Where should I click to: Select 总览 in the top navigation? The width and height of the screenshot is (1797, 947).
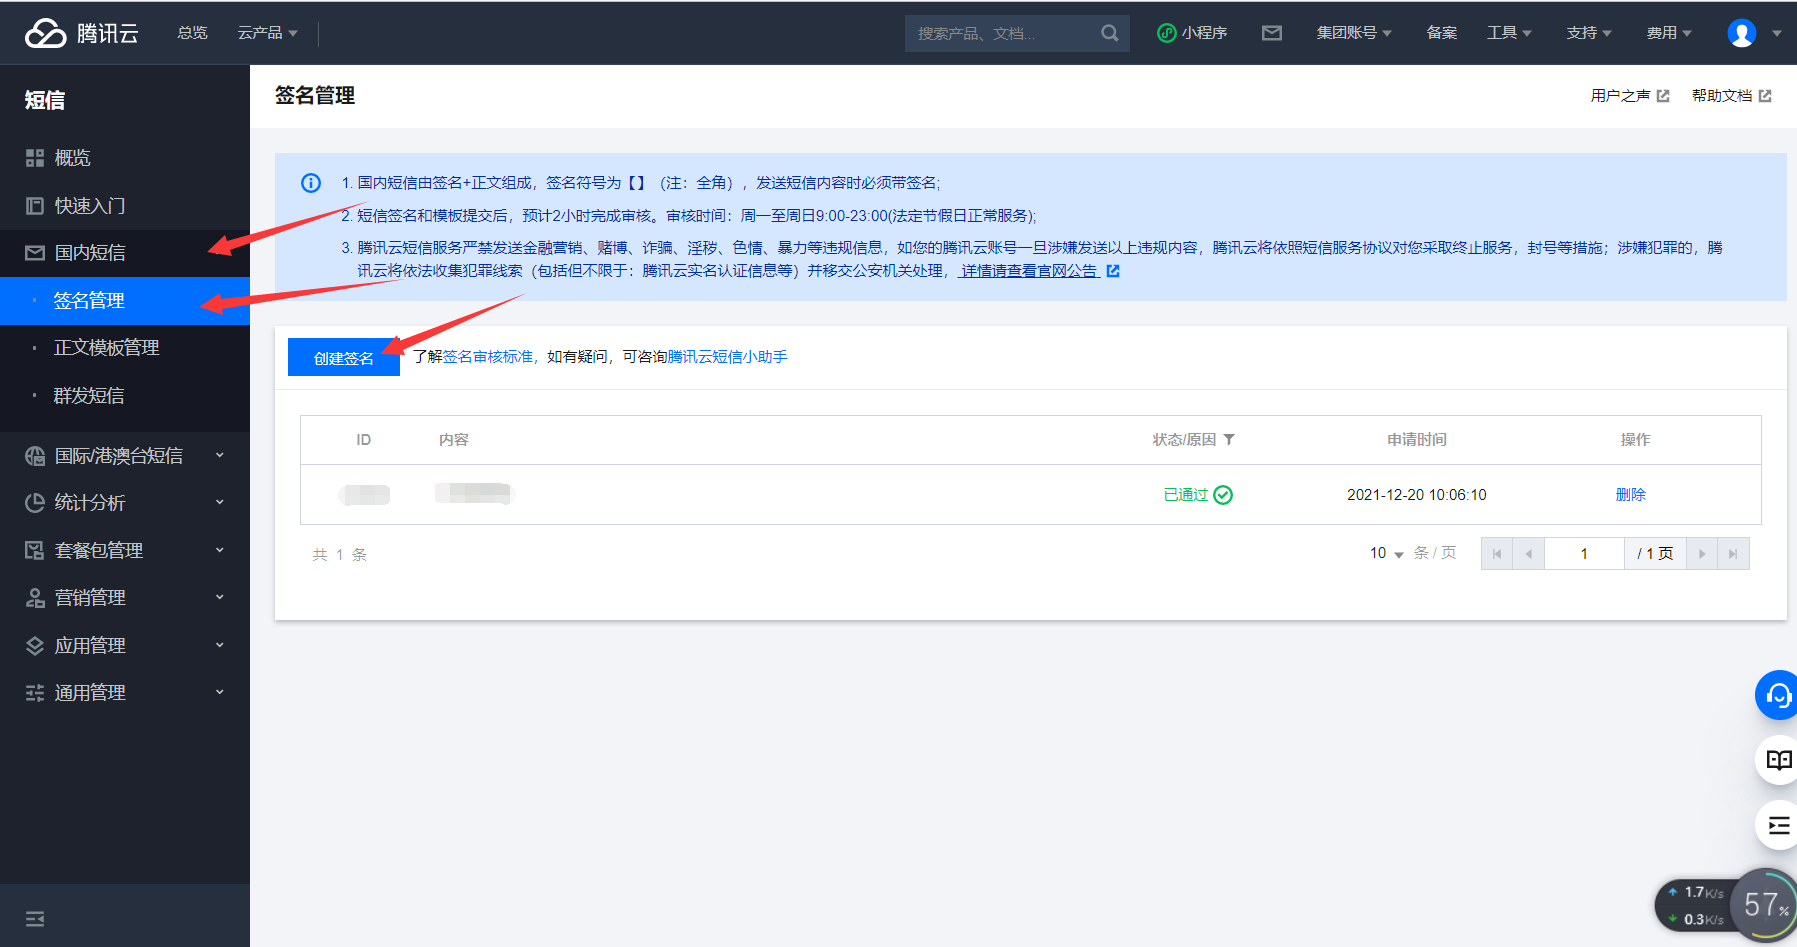pos(192,32)
